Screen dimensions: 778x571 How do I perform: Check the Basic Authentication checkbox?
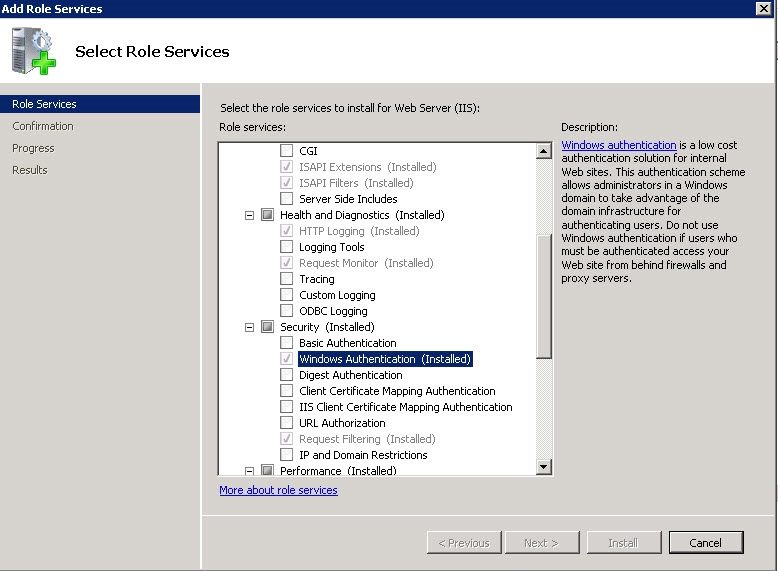click(287, 343)
